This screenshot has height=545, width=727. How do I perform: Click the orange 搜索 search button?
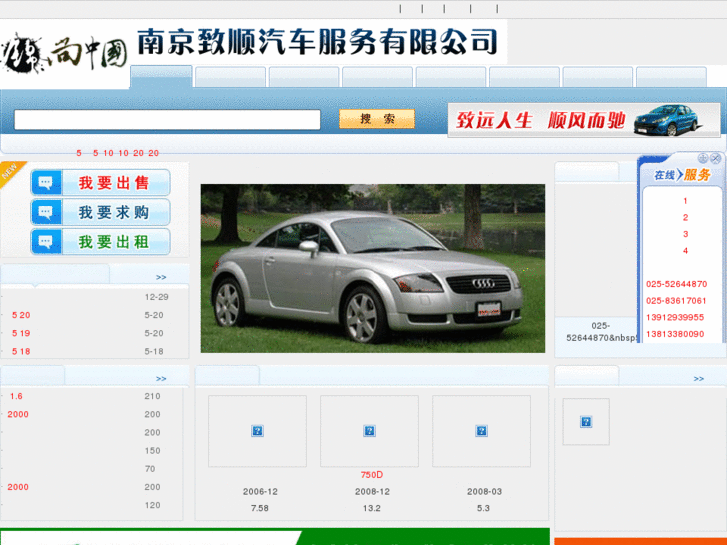point(377,119)
